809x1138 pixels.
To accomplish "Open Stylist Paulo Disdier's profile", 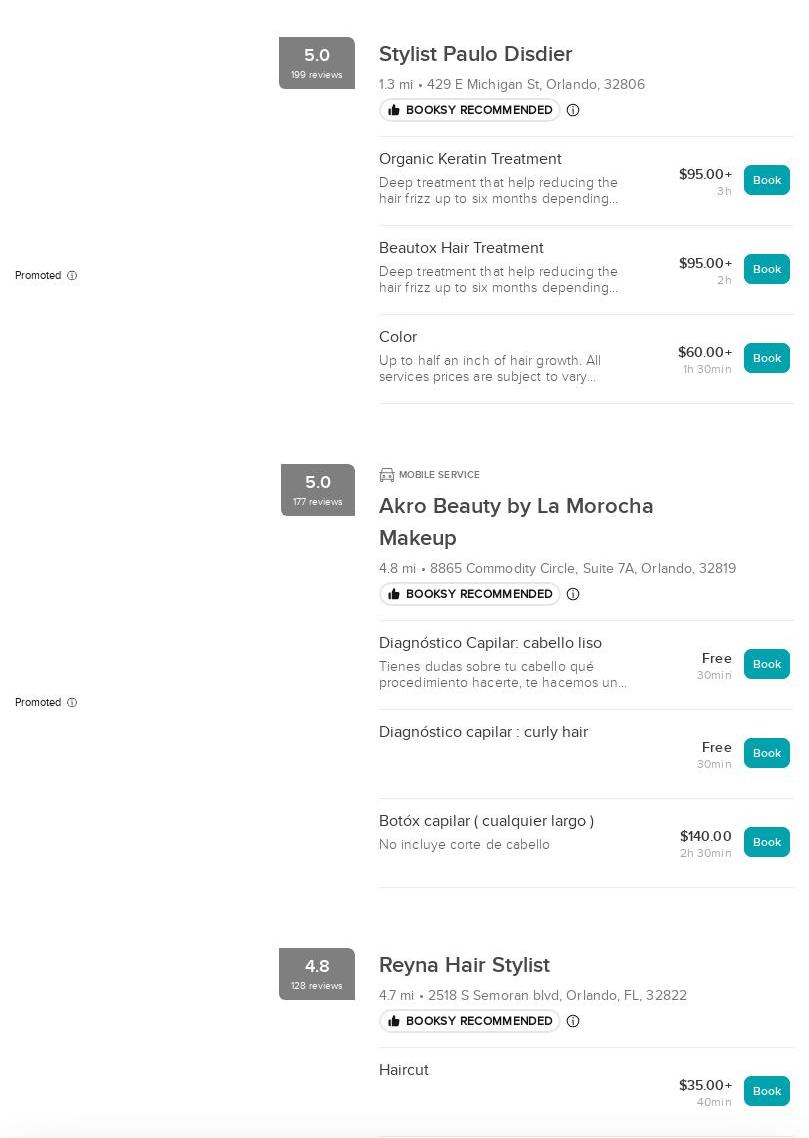I will point(475,54).
